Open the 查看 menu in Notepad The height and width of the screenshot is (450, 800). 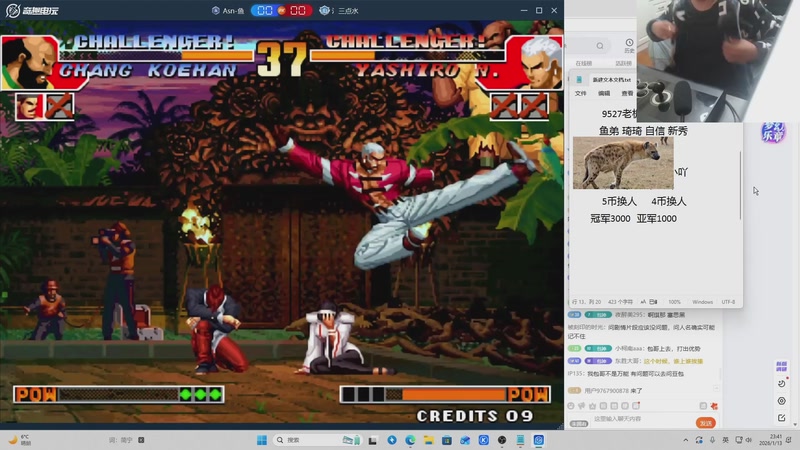click(627, 93)
